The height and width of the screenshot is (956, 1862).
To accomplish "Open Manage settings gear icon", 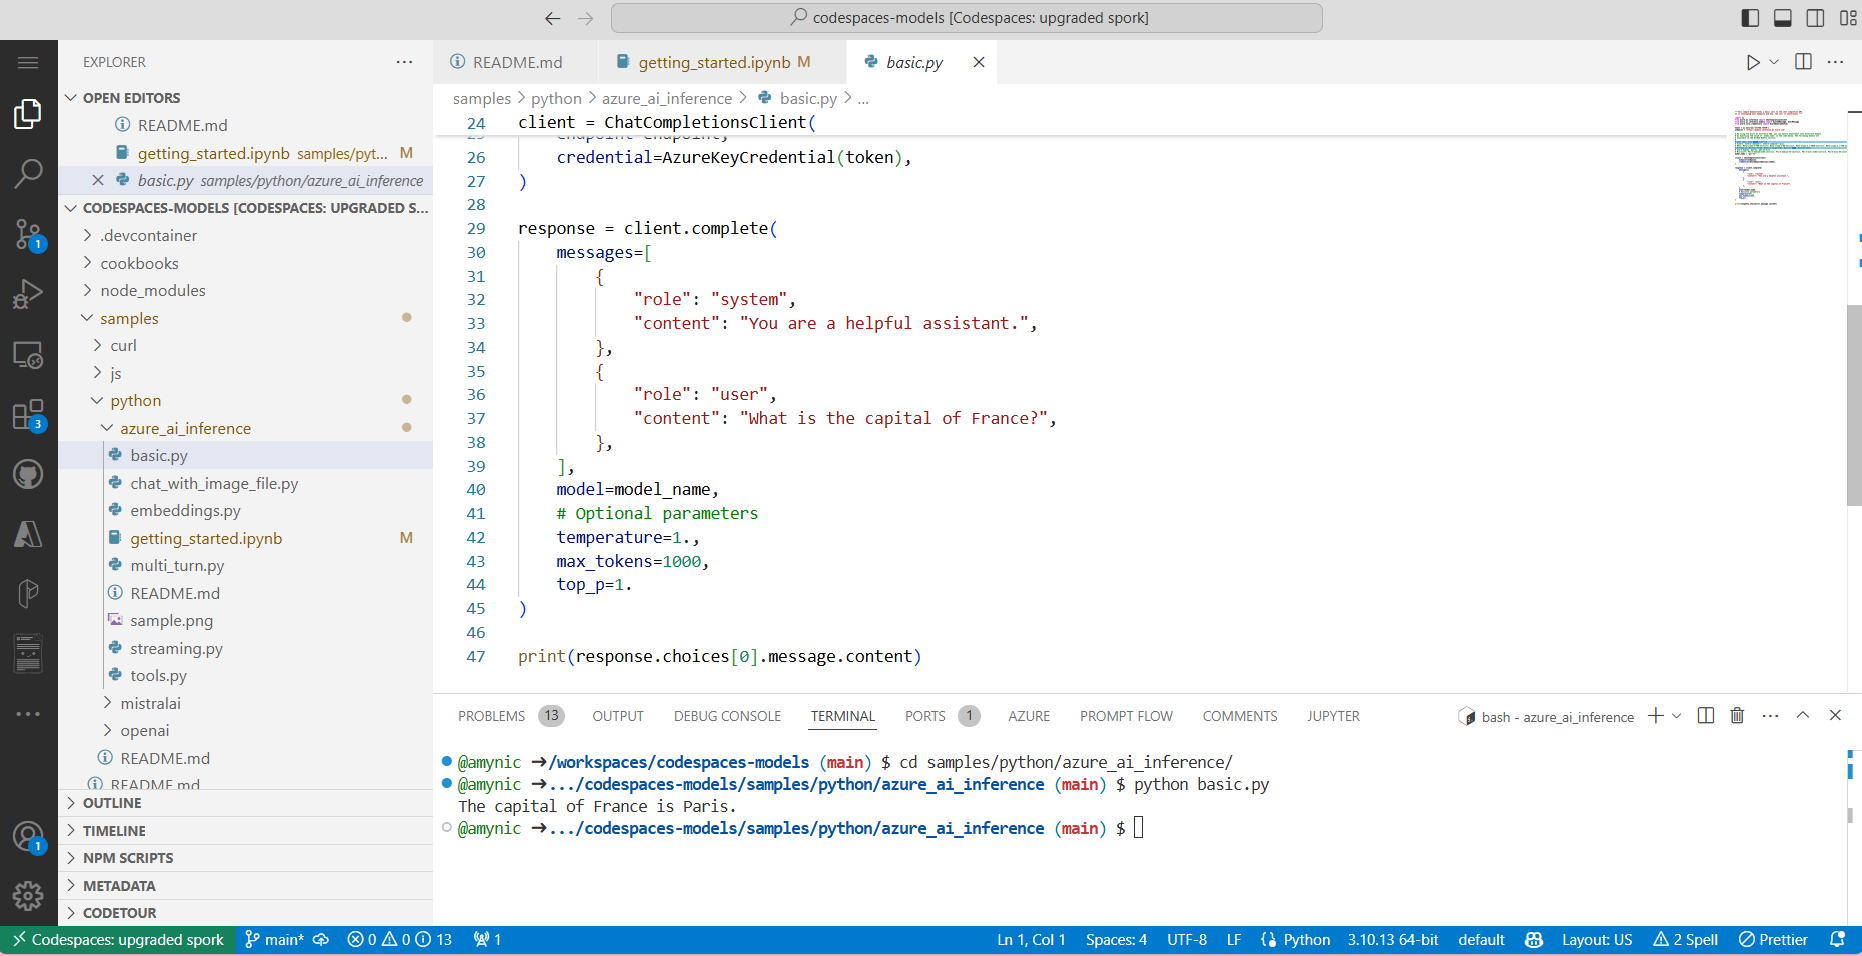I will 28,895.
